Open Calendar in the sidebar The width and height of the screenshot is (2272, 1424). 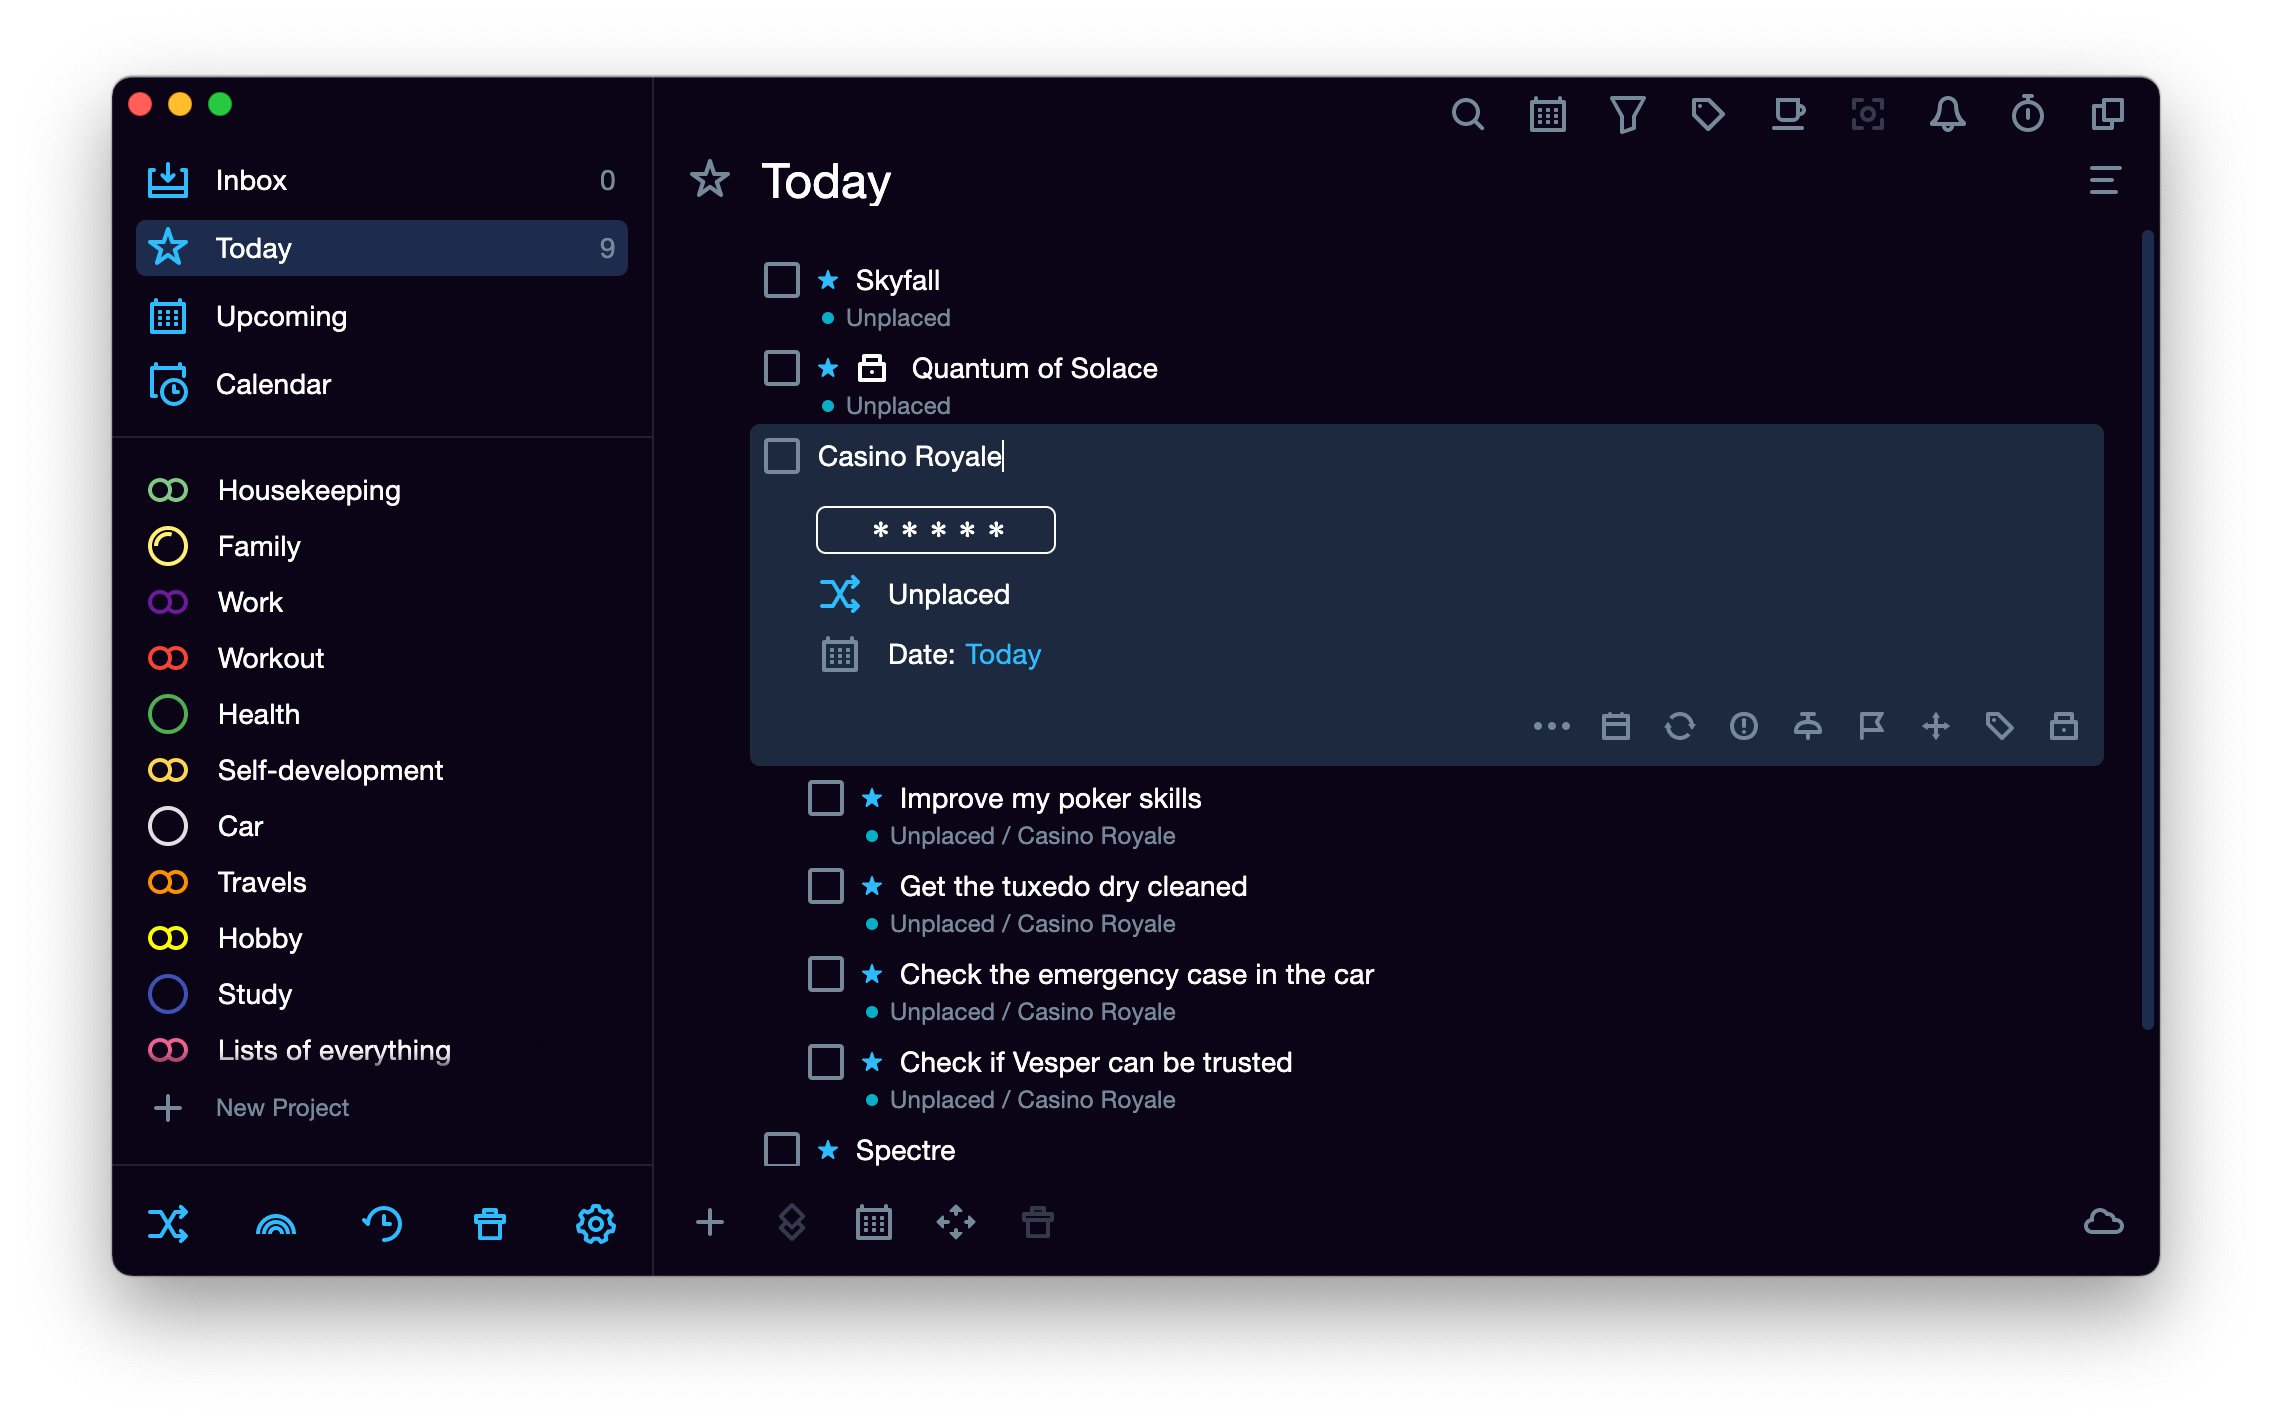pos(382,384)
